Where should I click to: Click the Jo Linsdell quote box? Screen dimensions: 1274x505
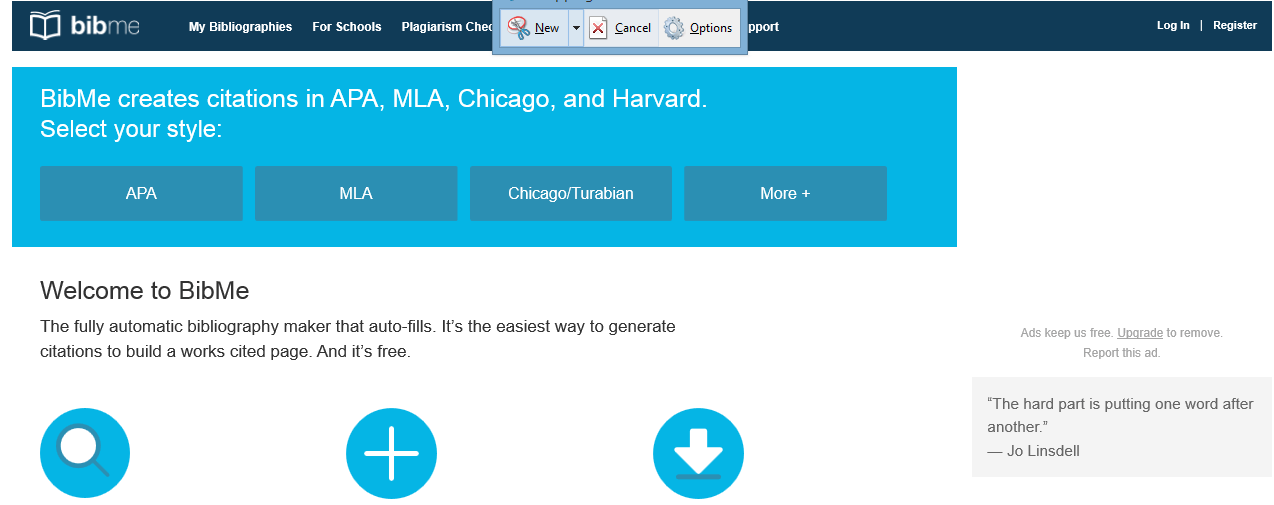coord(1122,427)
